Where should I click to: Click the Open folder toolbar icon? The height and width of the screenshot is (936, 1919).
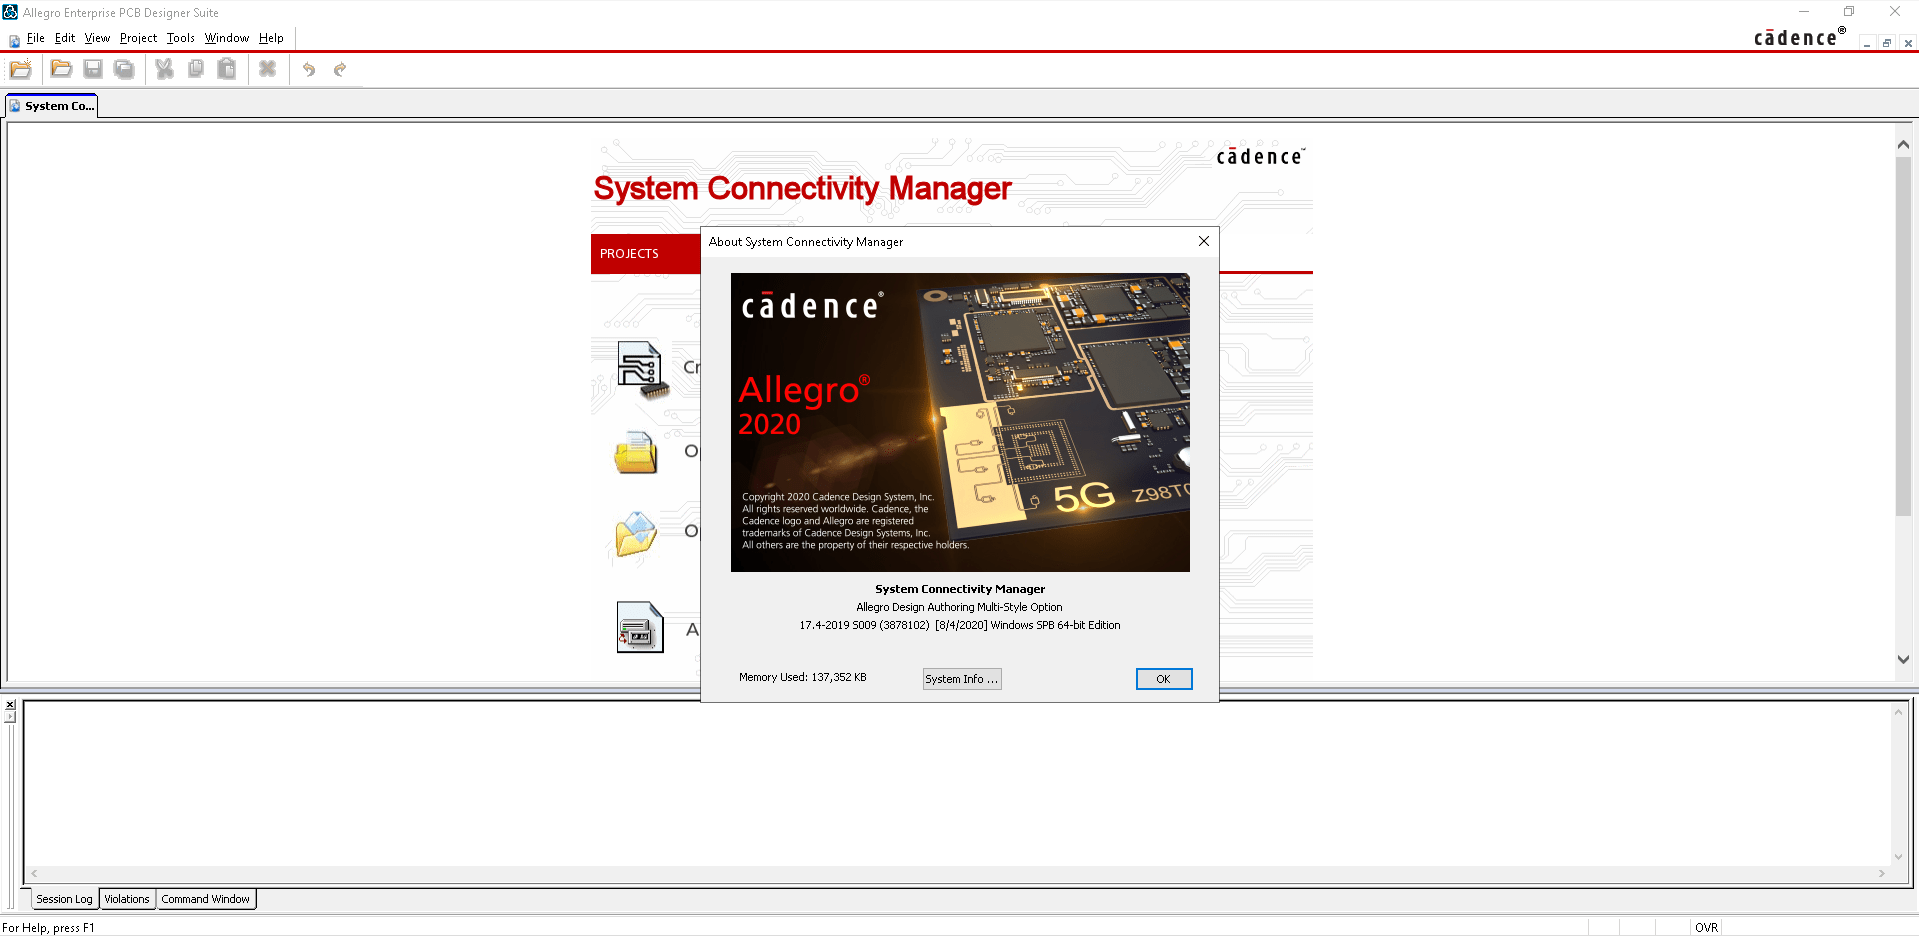pyautogui.click(x=61, y=69)
